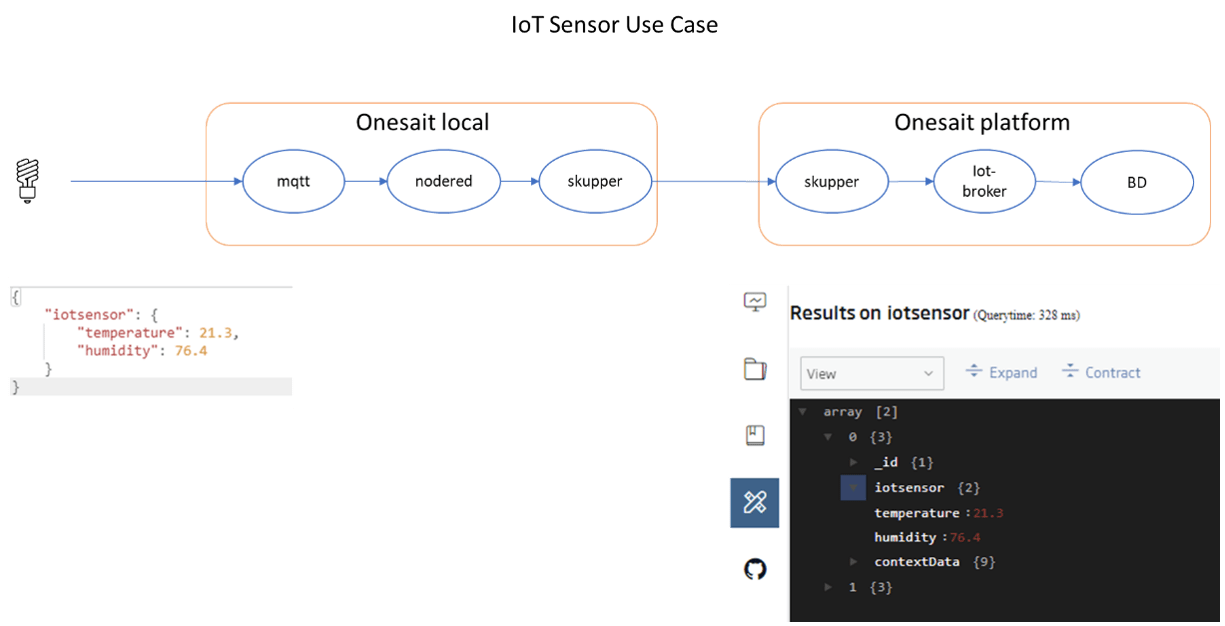Image resolution: width=1225 pixels, height=626 pixels.
Task: Expand the 1 {3} array entry
Action: click(828, 587)
